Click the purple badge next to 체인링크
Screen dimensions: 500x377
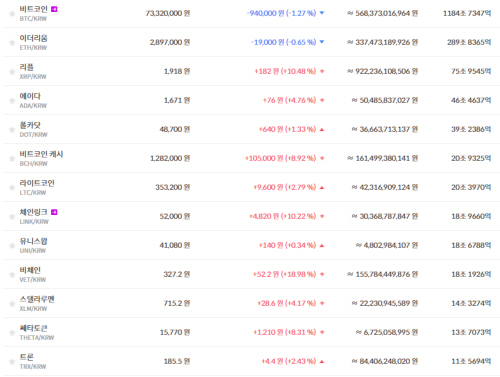[54, 212]
